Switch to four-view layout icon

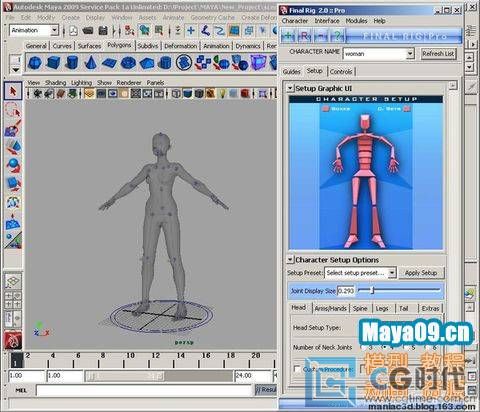tap(13, 300)
